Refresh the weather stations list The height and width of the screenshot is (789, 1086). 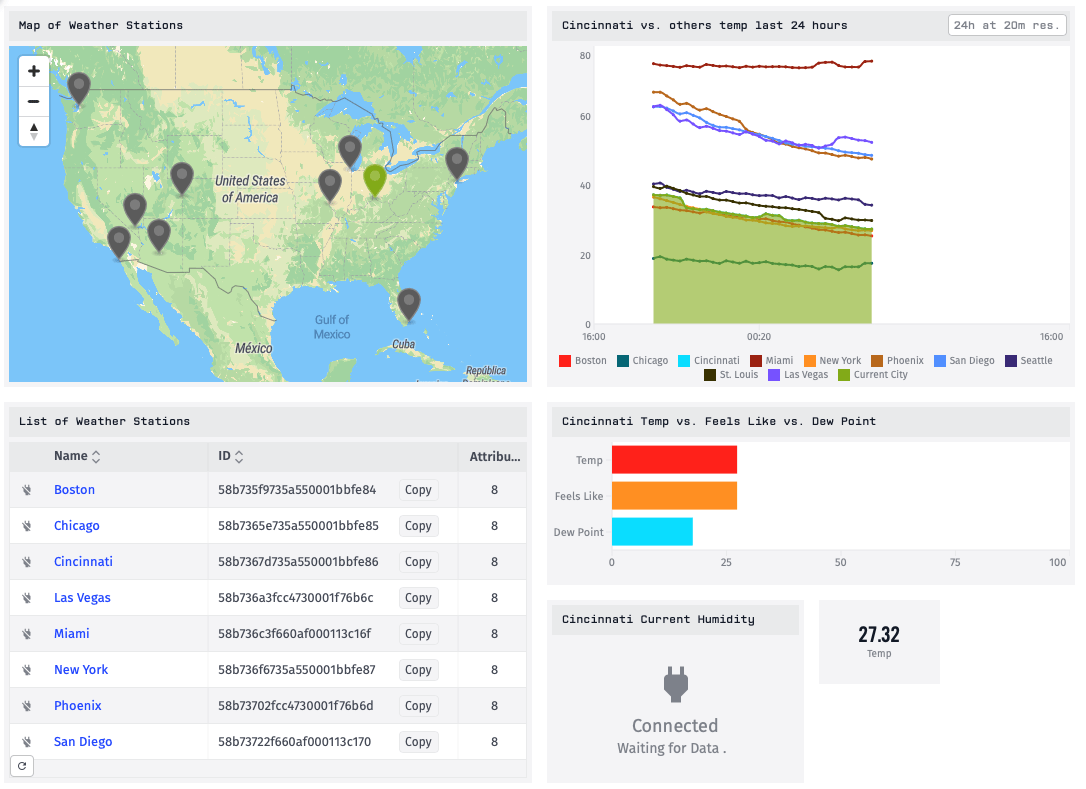click(x=22, y=765)
